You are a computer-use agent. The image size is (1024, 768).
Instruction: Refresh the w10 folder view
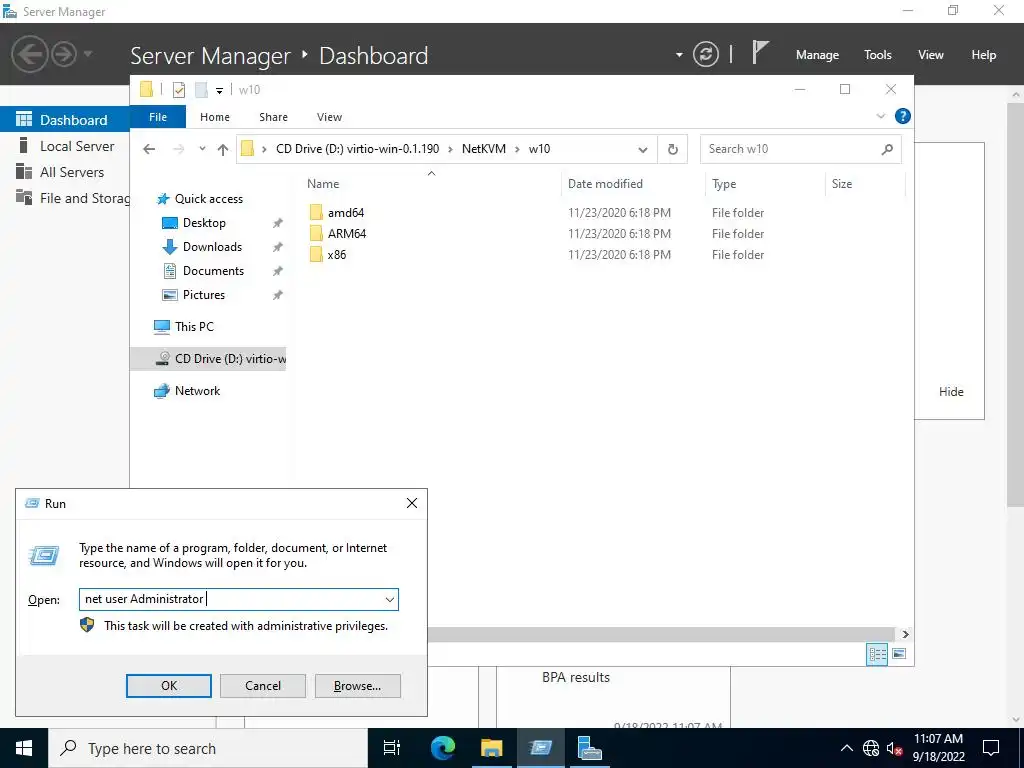click(x=673, y=149)
